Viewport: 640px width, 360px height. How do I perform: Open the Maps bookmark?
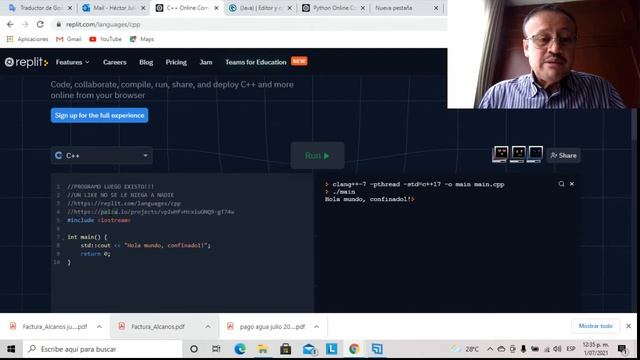pos(142,39)
